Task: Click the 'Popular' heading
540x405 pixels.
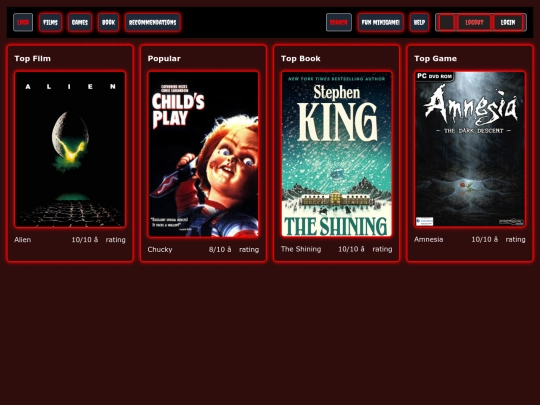Action: [164, 59]
